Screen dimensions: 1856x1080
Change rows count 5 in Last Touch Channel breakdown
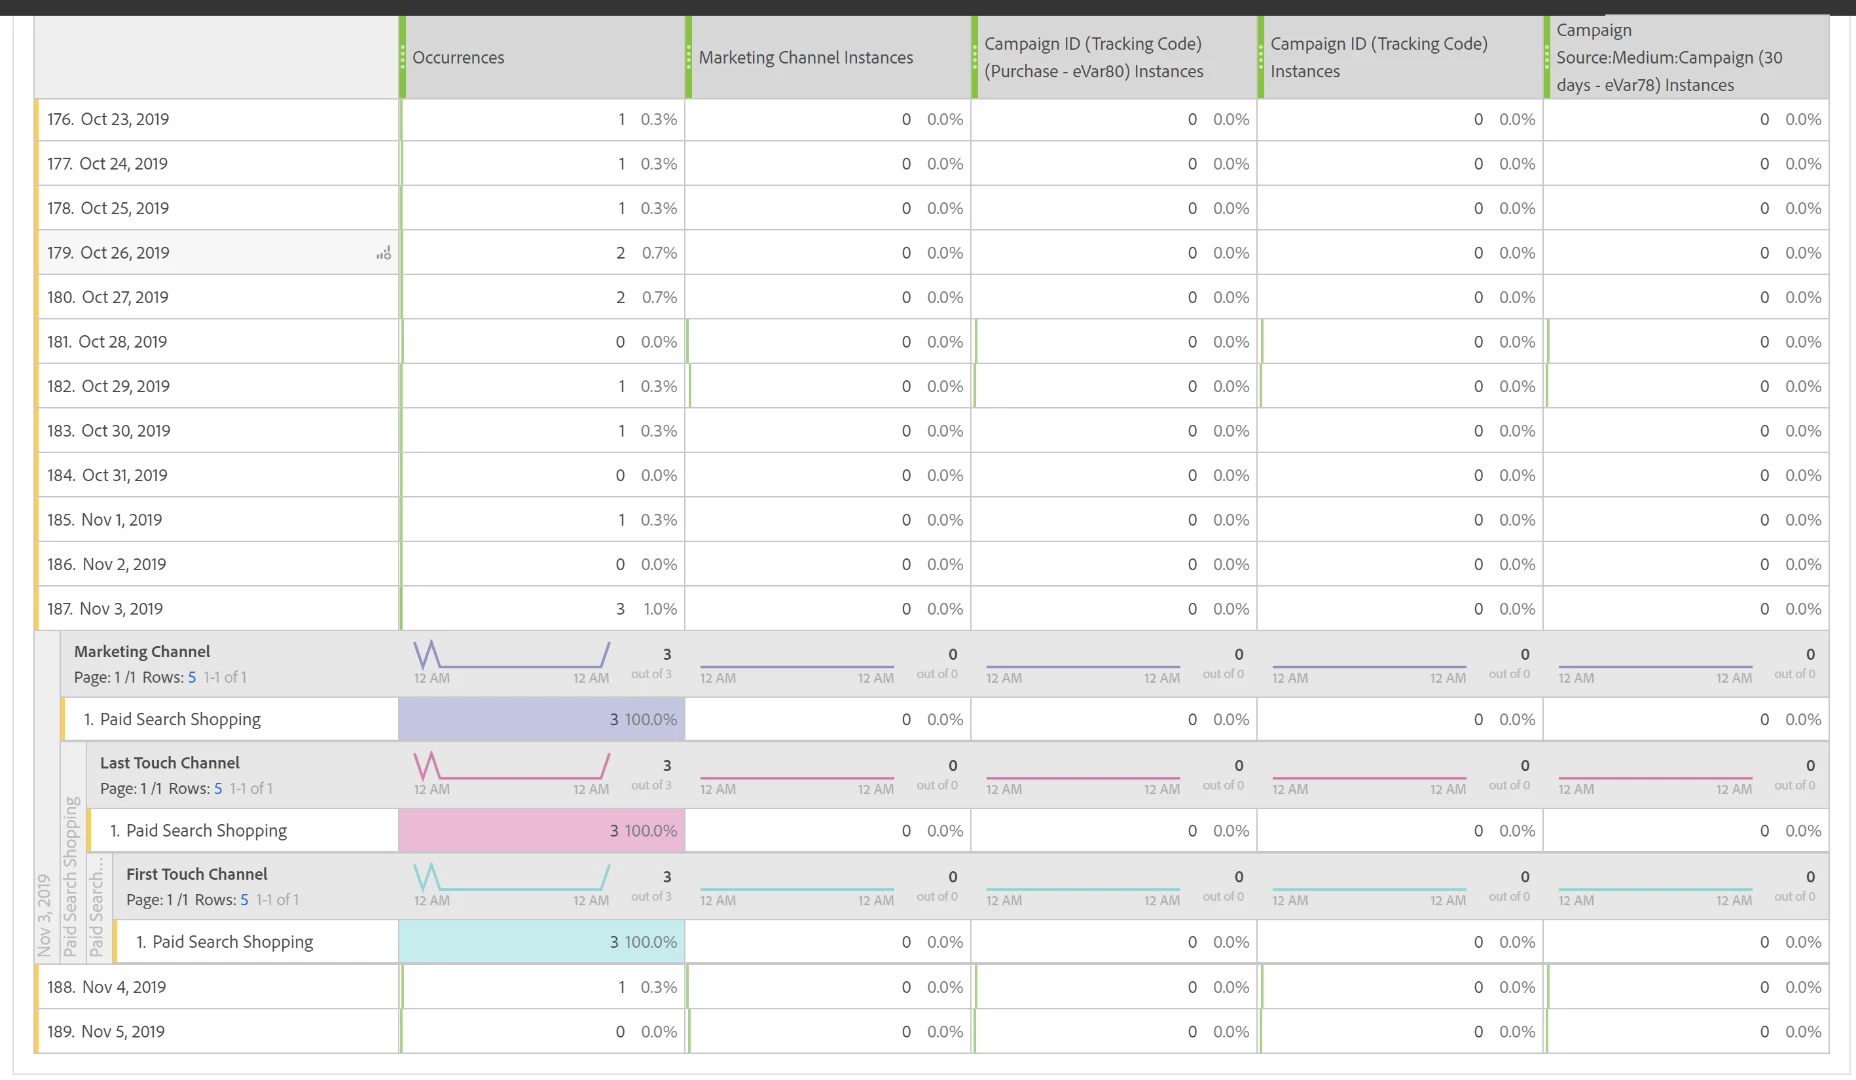[x=218, y=789]
